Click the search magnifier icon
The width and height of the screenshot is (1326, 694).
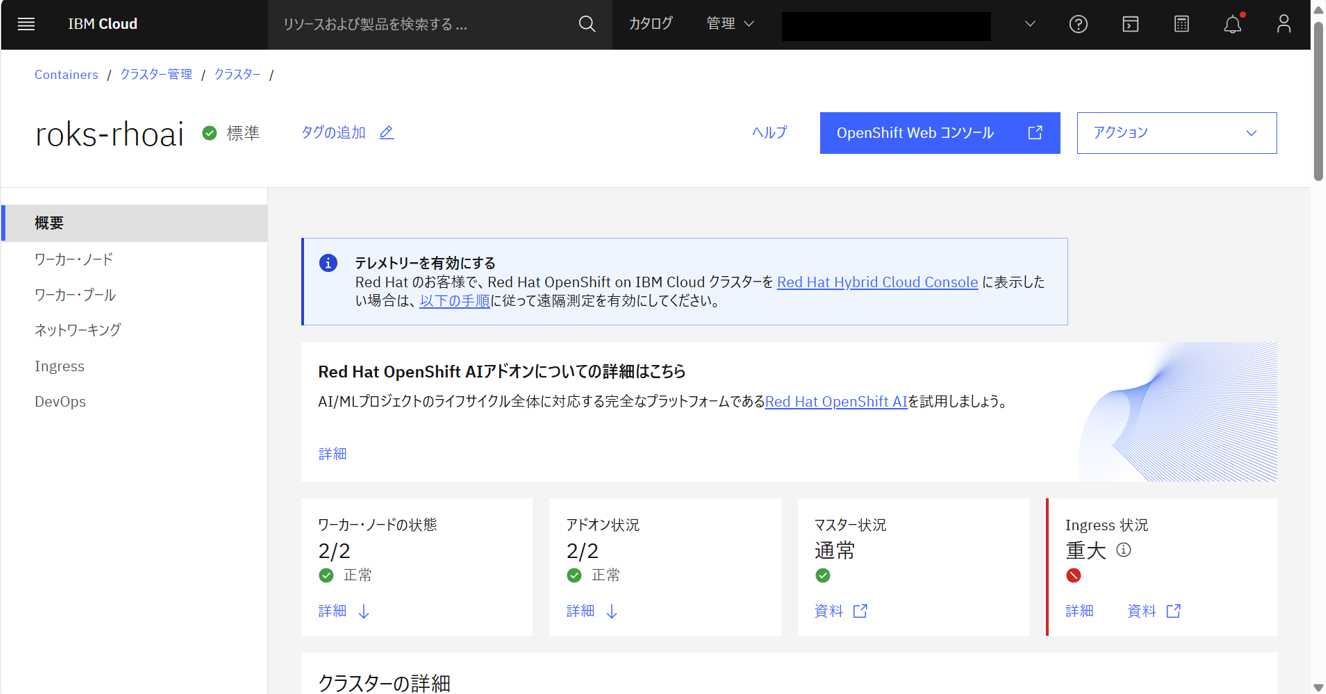(x=587, y=24)
